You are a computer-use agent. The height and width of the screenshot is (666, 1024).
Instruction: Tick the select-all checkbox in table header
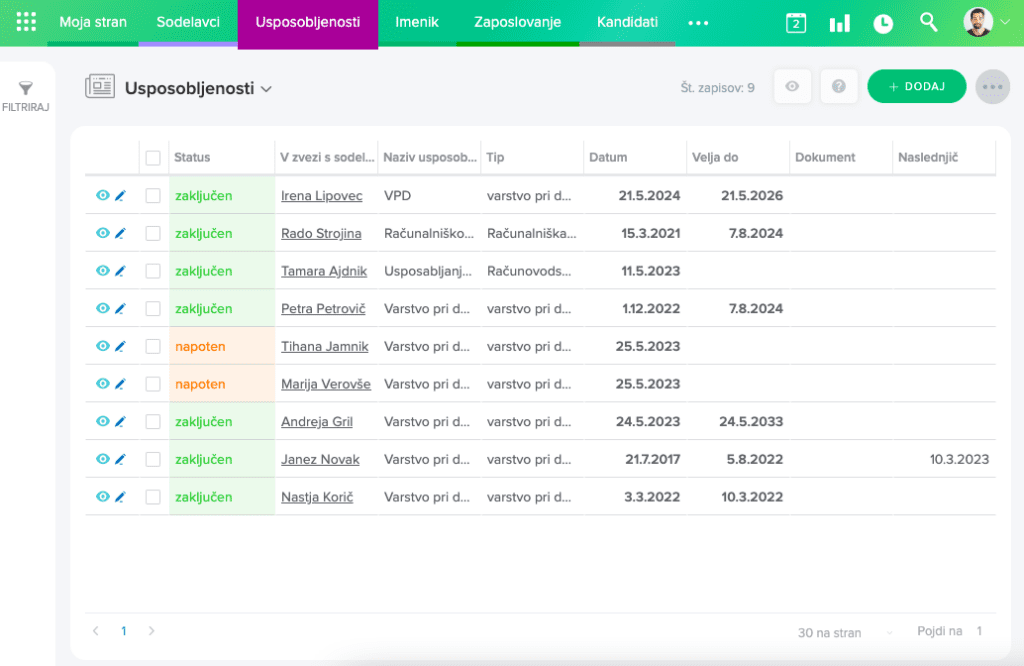click(x=153, y=157)
